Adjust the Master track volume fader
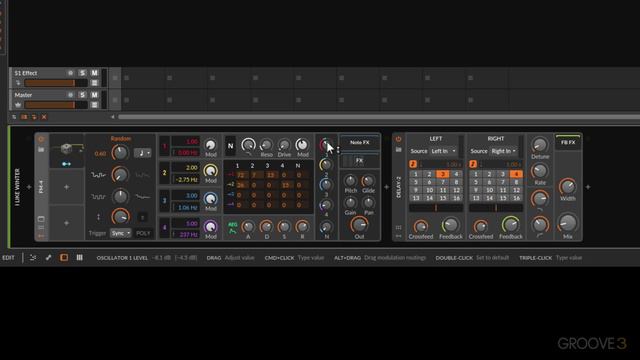Screen dimensions: 640x360 coord(55,105)
